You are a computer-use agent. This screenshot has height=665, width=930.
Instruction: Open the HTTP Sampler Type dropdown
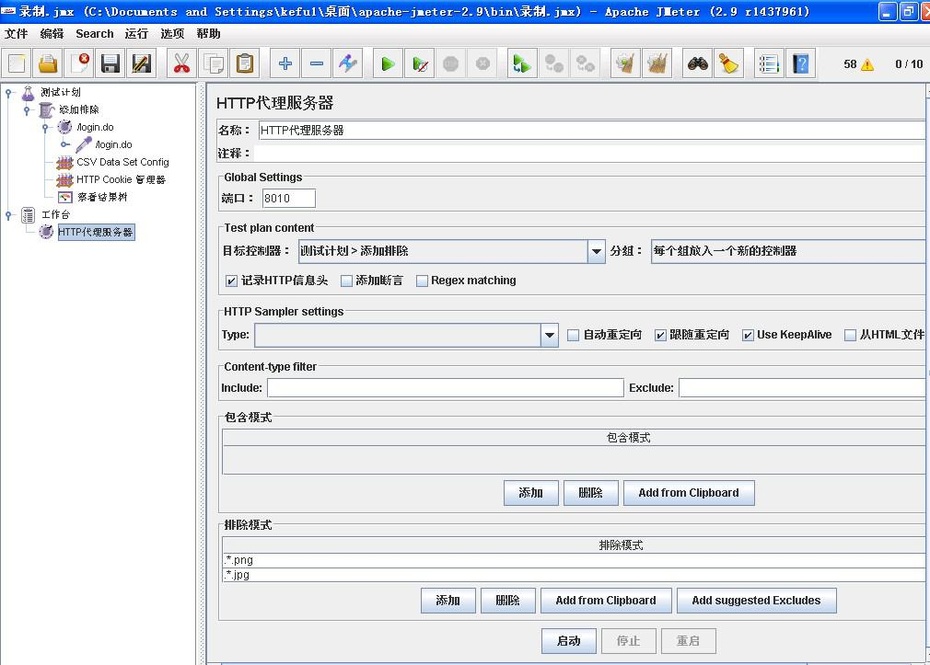point(549,335)
